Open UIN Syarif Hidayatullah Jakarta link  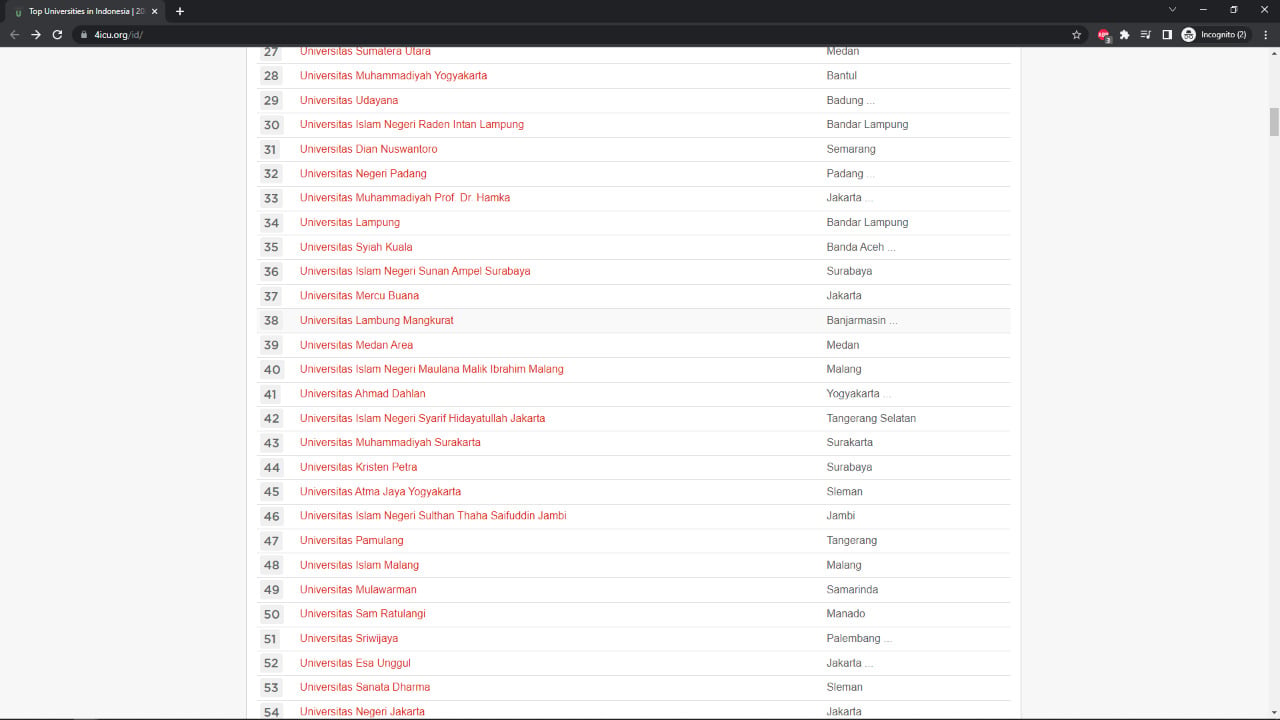coord(422,418)
